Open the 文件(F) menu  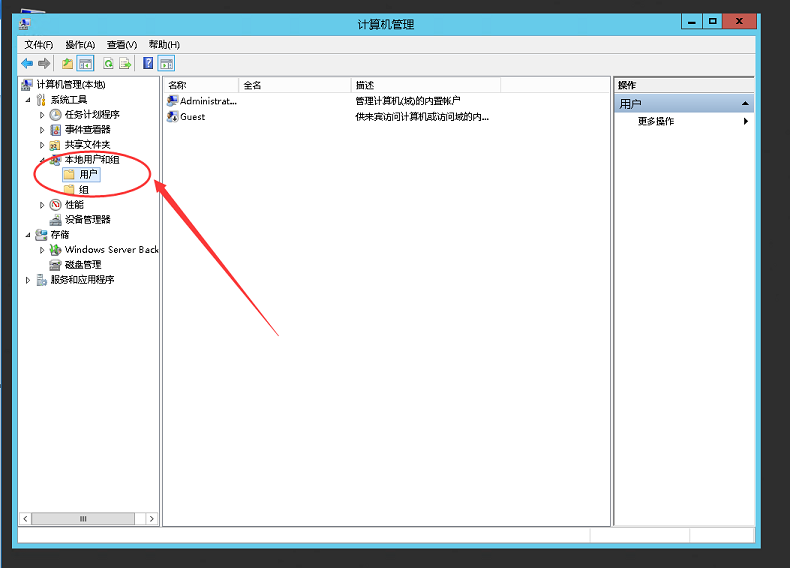tap(39, 45)
